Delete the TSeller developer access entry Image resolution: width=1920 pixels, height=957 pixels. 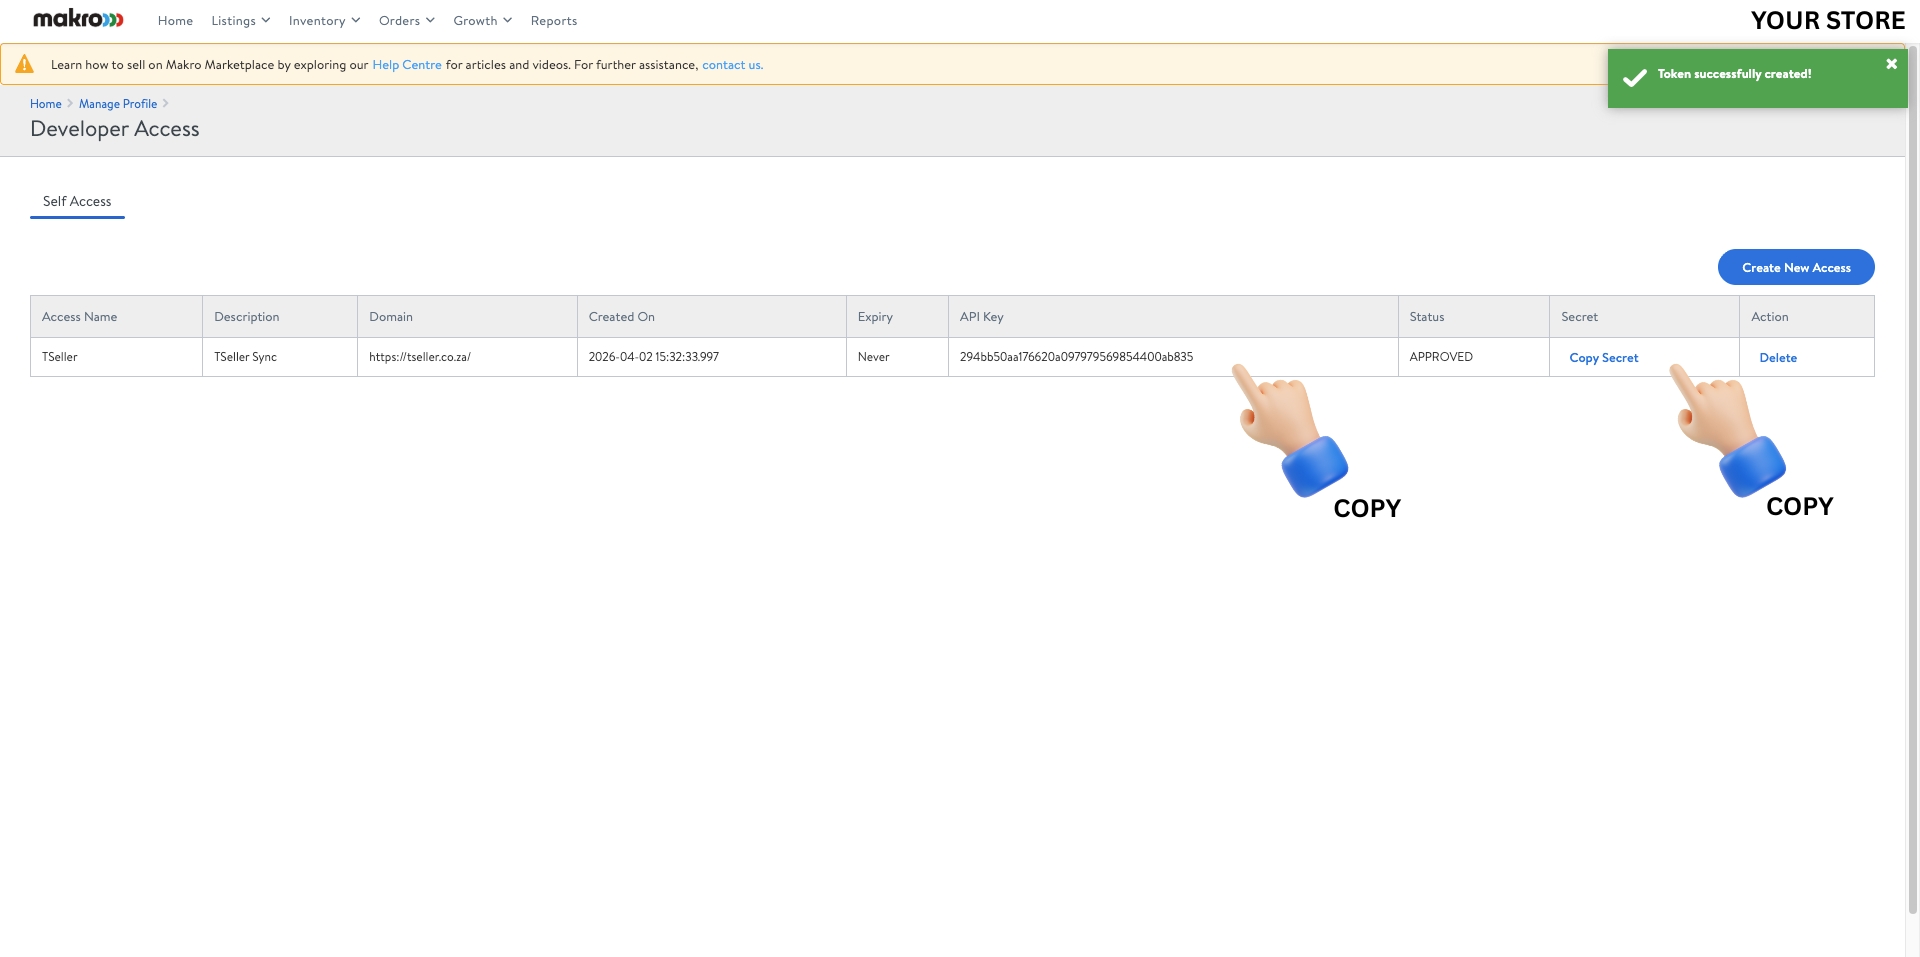point(1778,357)
